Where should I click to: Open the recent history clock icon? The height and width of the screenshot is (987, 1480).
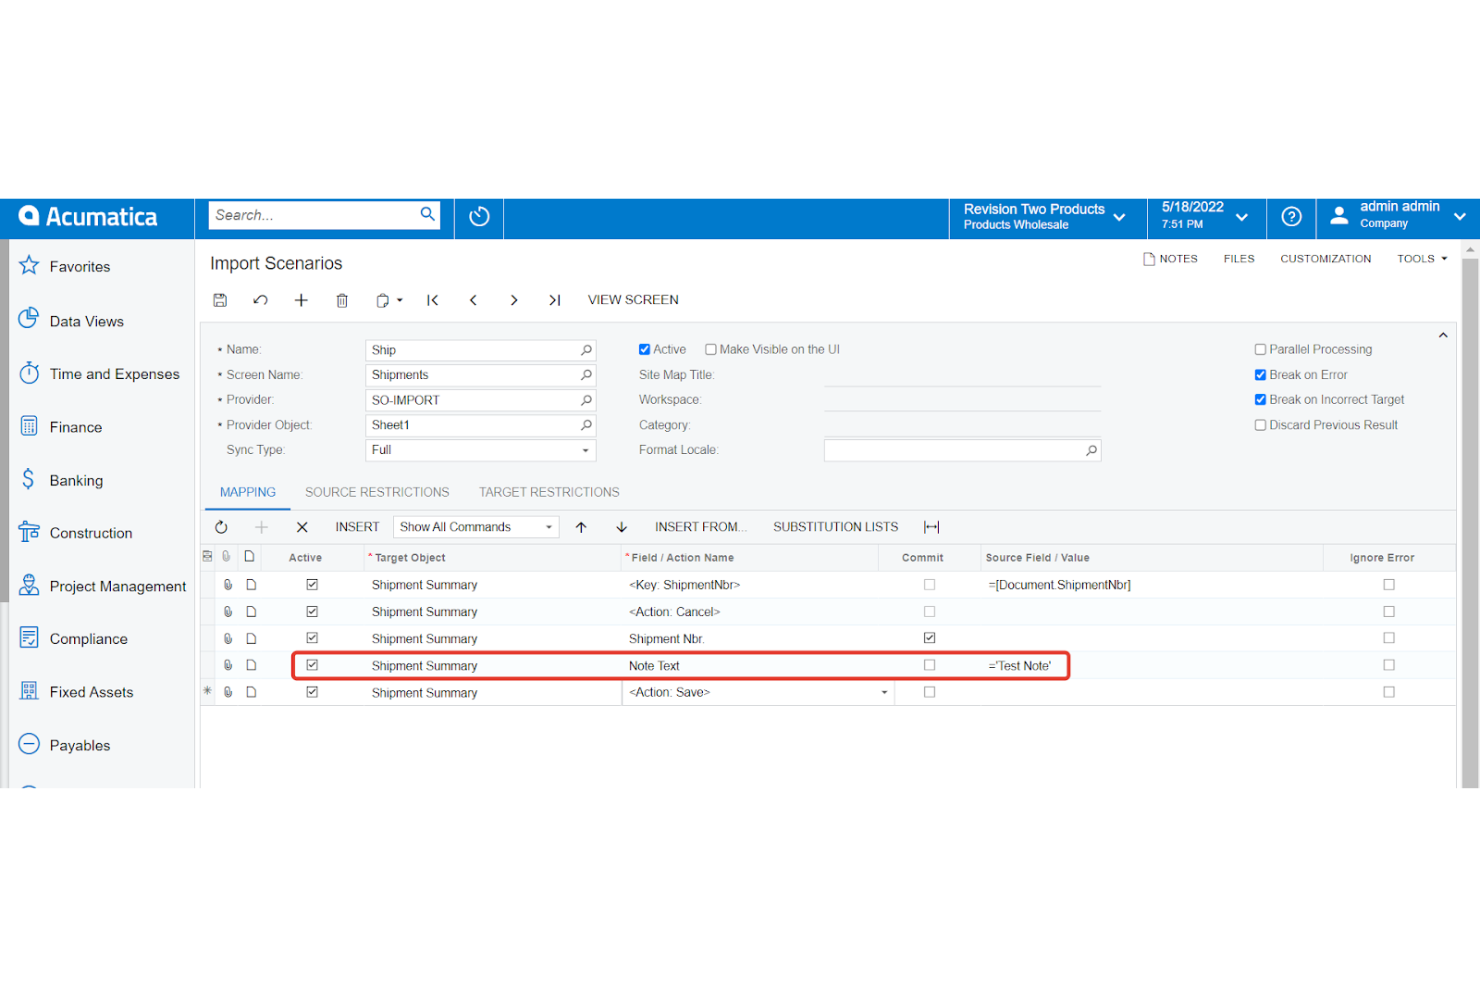tap(479, 217)
